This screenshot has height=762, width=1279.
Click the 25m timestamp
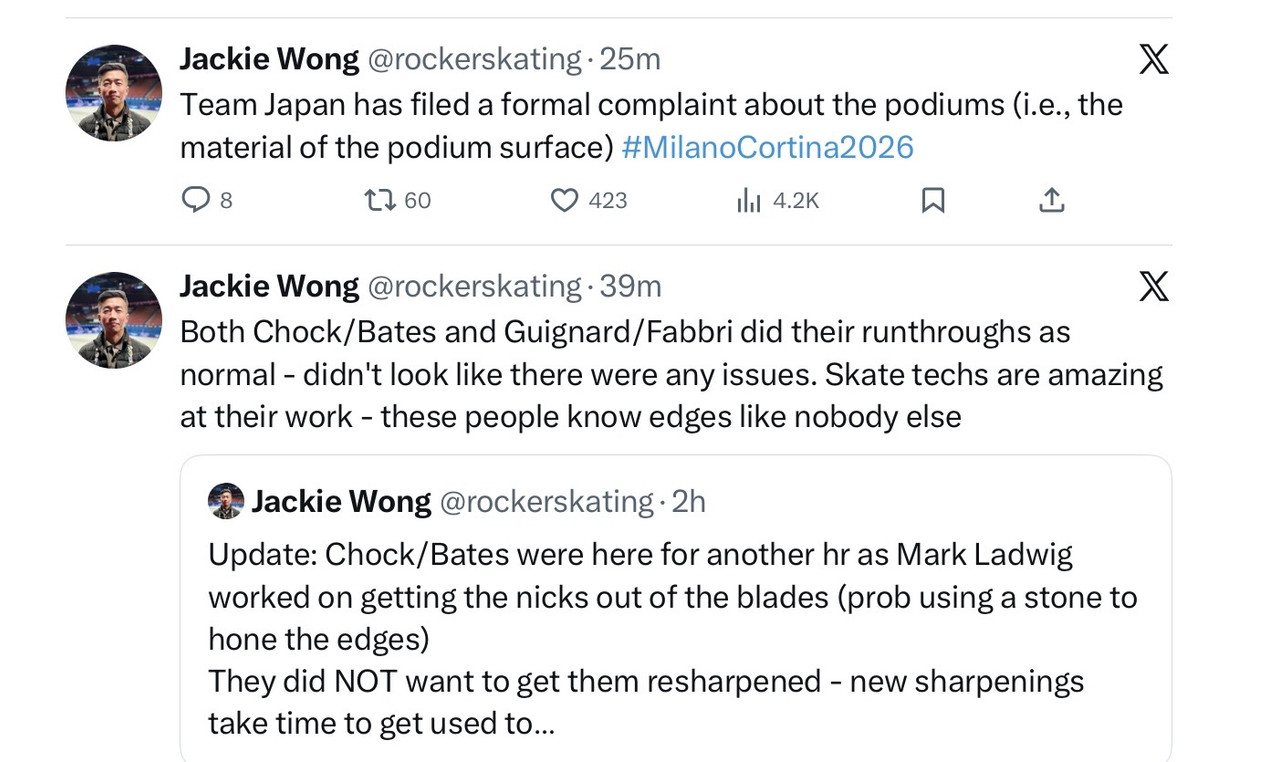(630, 60)
